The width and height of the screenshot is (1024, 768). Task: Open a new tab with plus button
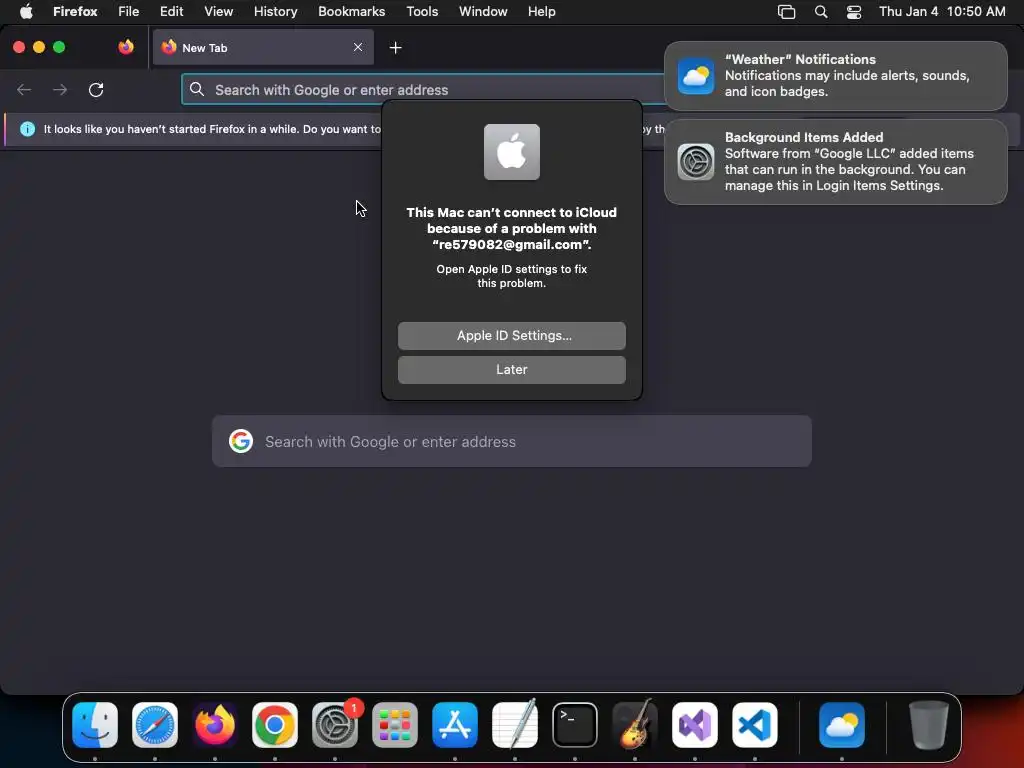(x=395, y=48)
